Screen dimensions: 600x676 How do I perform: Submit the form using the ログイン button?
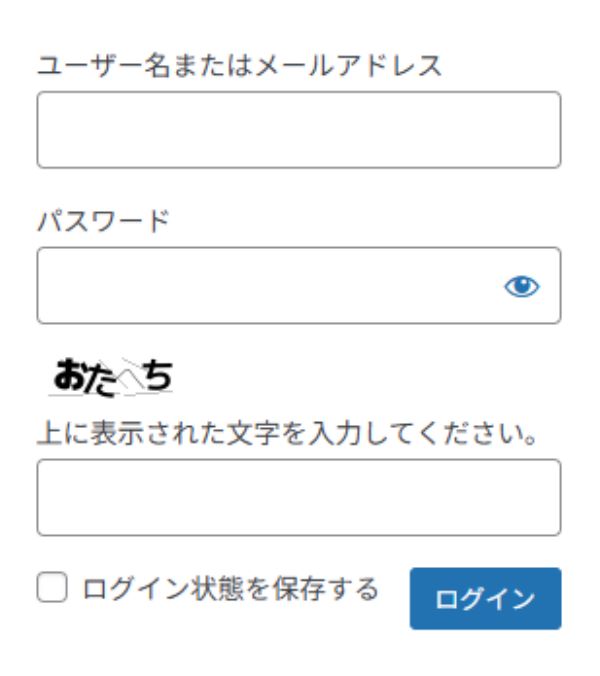pyautogui.click(x=485, y=599)
